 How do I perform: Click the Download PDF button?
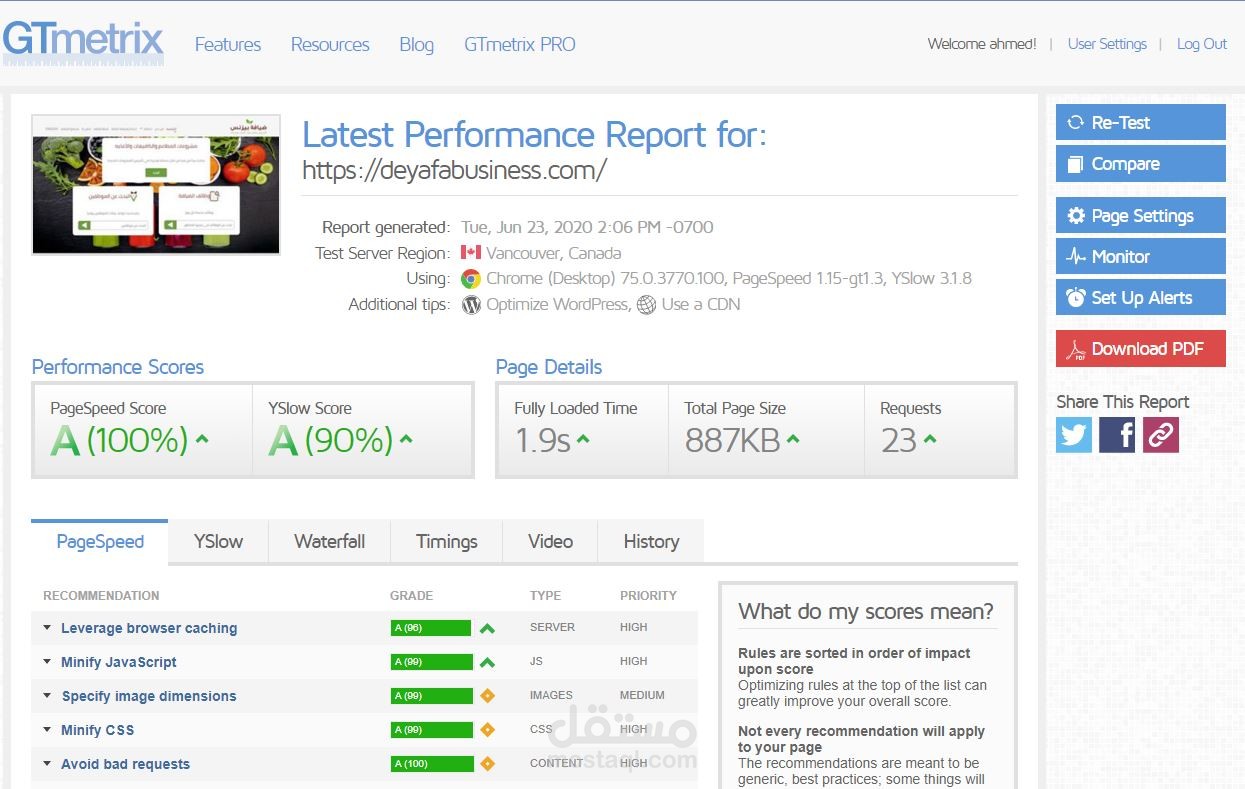1140,349
